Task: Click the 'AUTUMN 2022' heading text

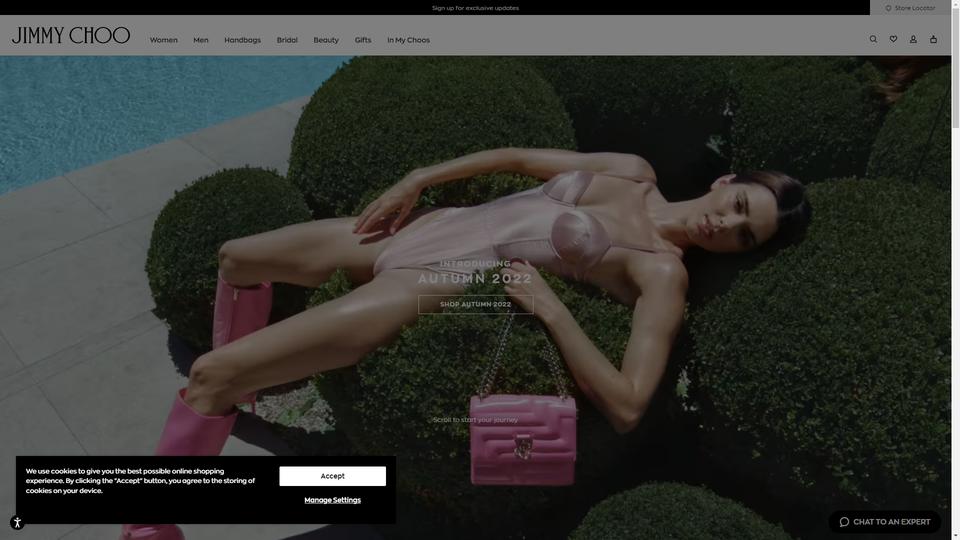Action: pyautogui.click(x=476, y=279)
